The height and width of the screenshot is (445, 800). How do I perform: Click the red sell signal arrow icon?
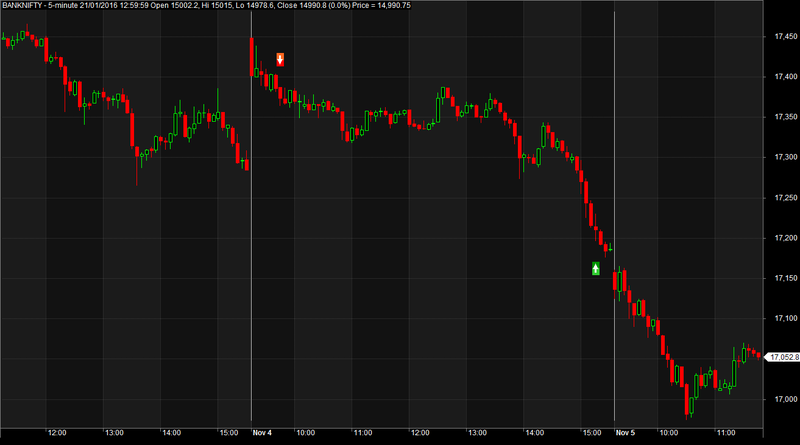(x=280, y=59)
